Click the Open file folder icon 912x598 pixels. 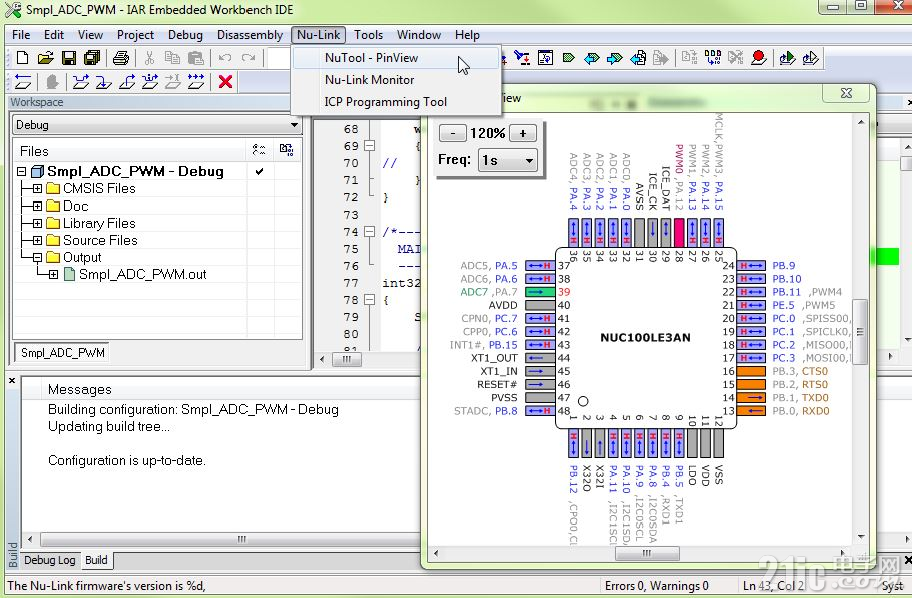pyautogui.click(x=45, y=58)
